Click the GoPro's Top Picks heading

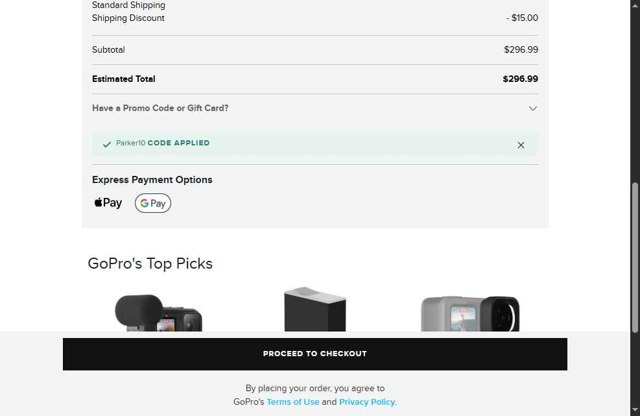click(x=150, y=264)
